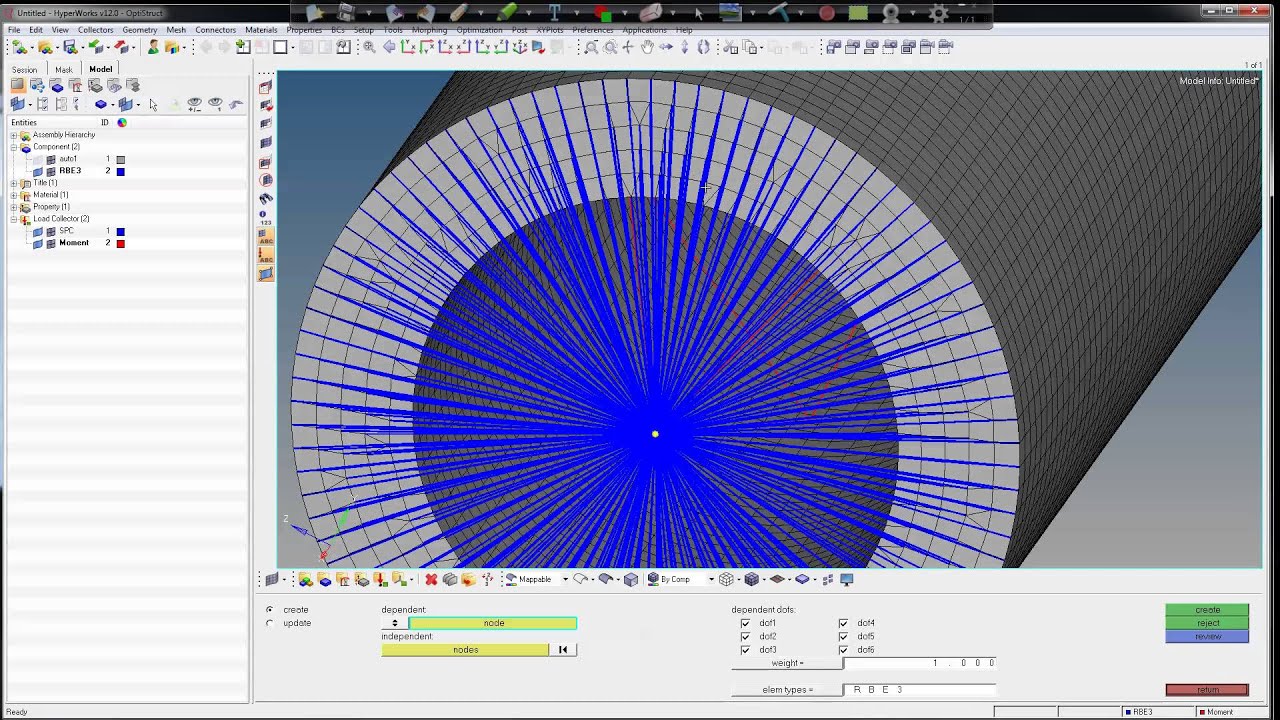
Task: Click the red delete X icon
Action: point(431,579)
